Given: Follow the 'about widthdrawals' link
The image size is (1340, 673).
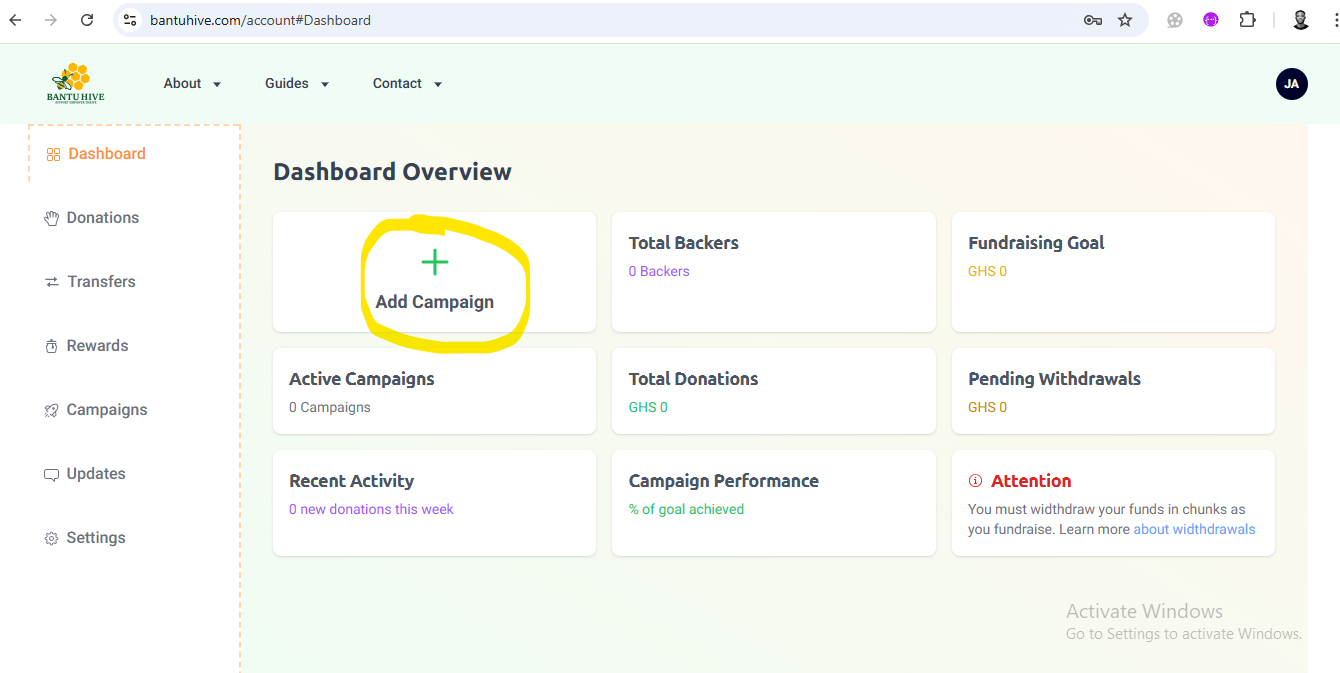Looking at the screenshot, I should coord(1194,529).
